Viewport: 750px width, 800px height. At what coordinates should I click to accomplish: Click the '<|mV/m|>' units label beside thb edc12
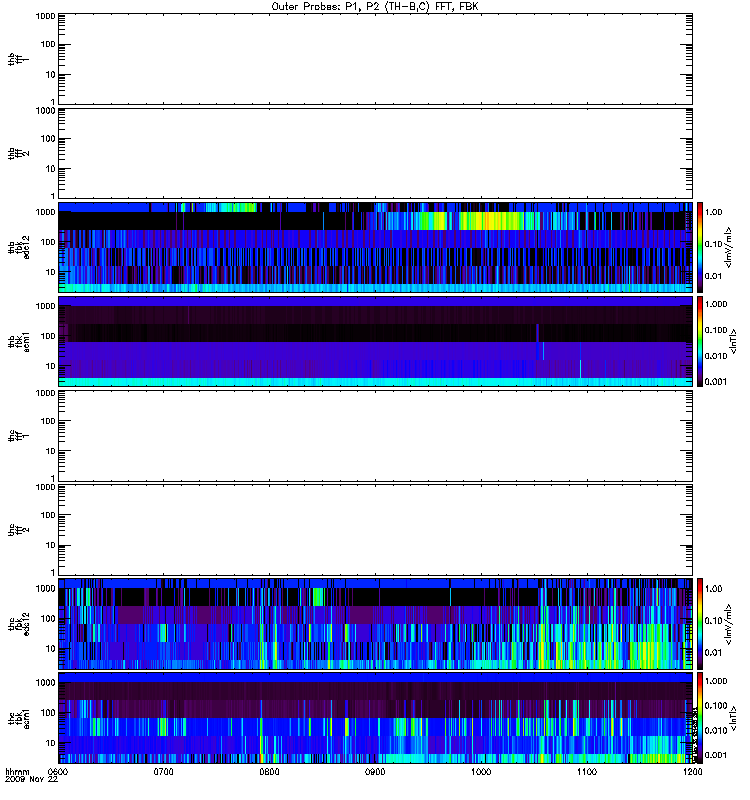click(729, 247)
